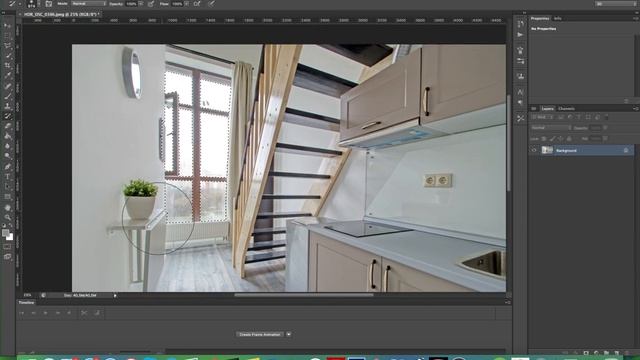The width and height of the screenshot is (640, 360).
Task: Select the Gradient tool
Action: click(7, 136)
